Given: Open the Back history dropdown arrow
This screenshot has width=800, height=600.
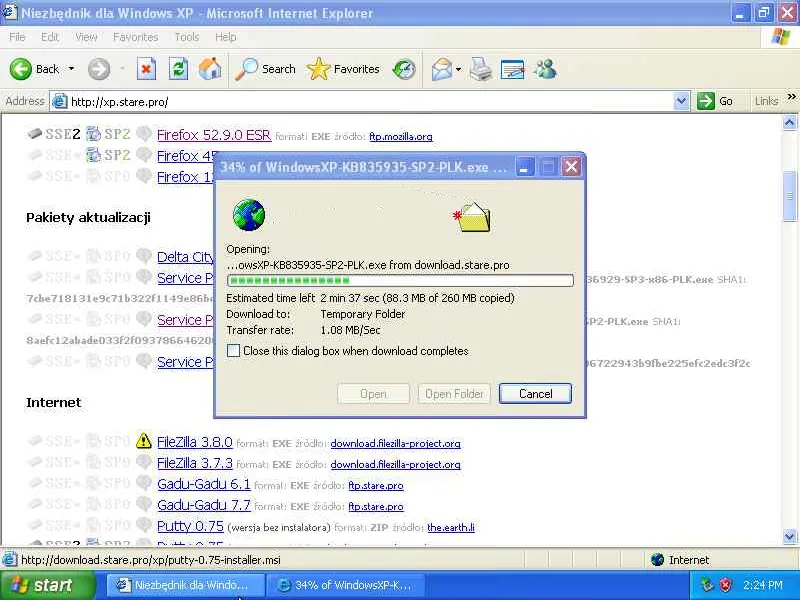Looking at the screenshot, I should [71, 69].
